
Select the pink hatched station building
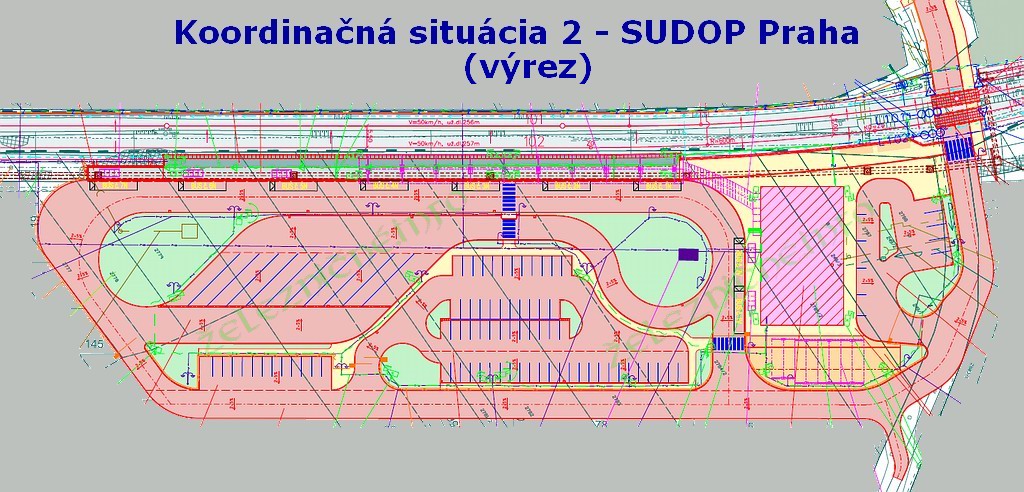click(x=802, y=255)
